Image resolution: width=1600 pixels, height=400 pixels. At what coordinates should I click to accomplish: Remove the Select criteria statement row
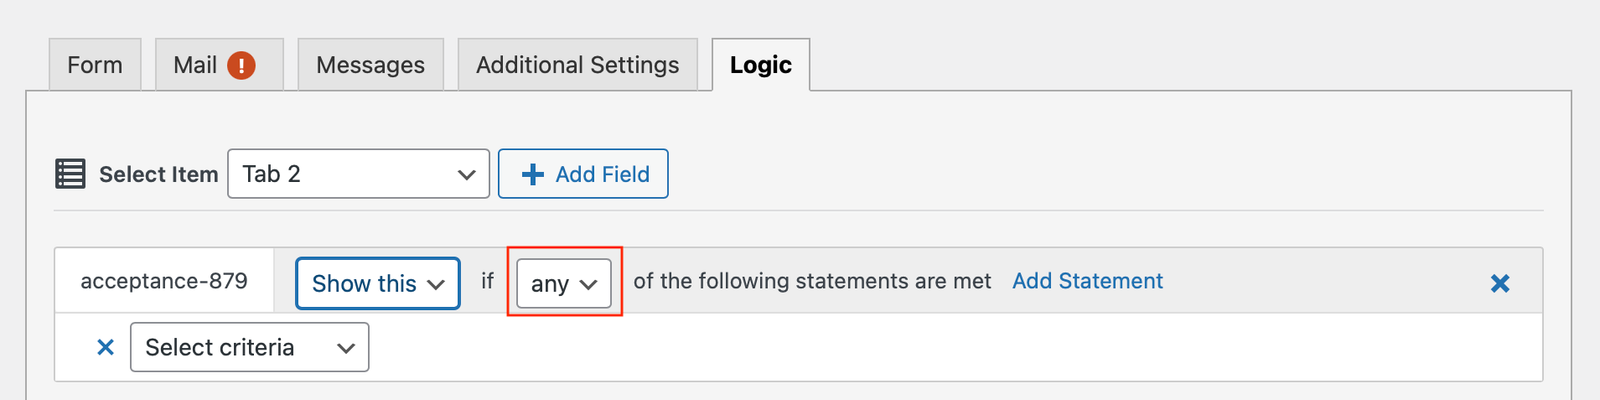[105, 347]
